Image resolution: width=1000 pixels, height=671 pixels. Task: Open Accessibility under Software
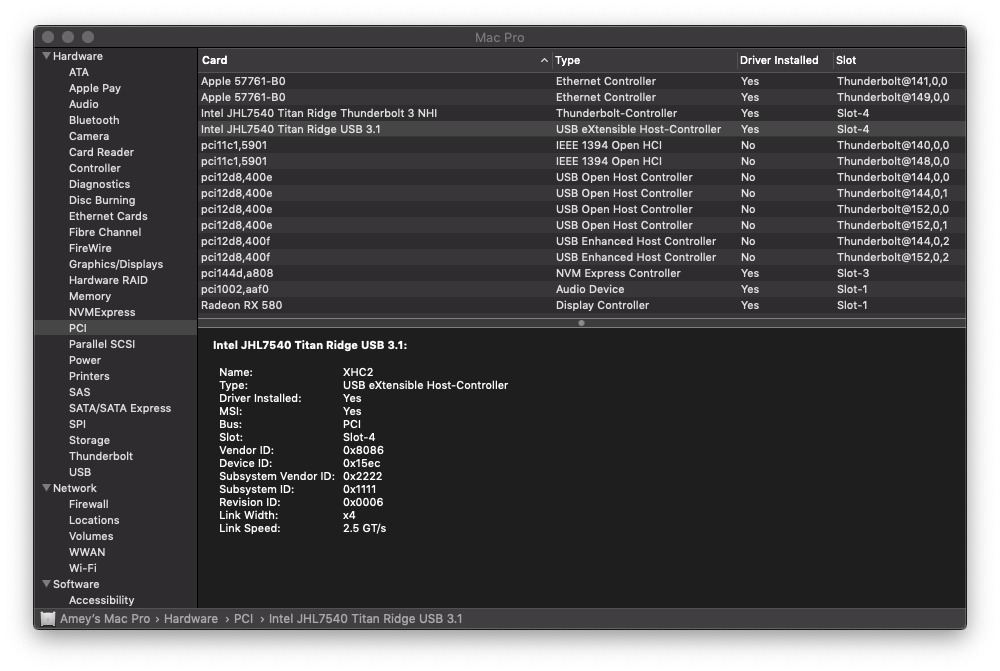(101, 600)
